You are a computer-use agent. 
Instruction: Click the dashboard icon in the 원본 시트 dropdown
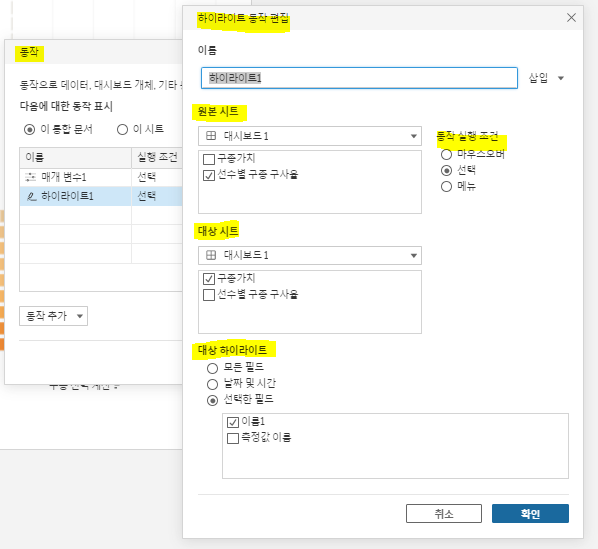(x=211, y=136)
